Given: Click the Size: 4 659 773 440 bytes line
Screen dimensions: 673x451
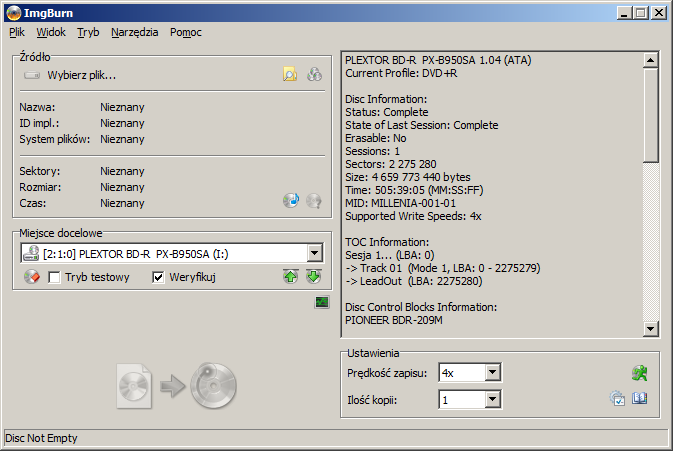Looking at the screenshot, I should (408, 177).
